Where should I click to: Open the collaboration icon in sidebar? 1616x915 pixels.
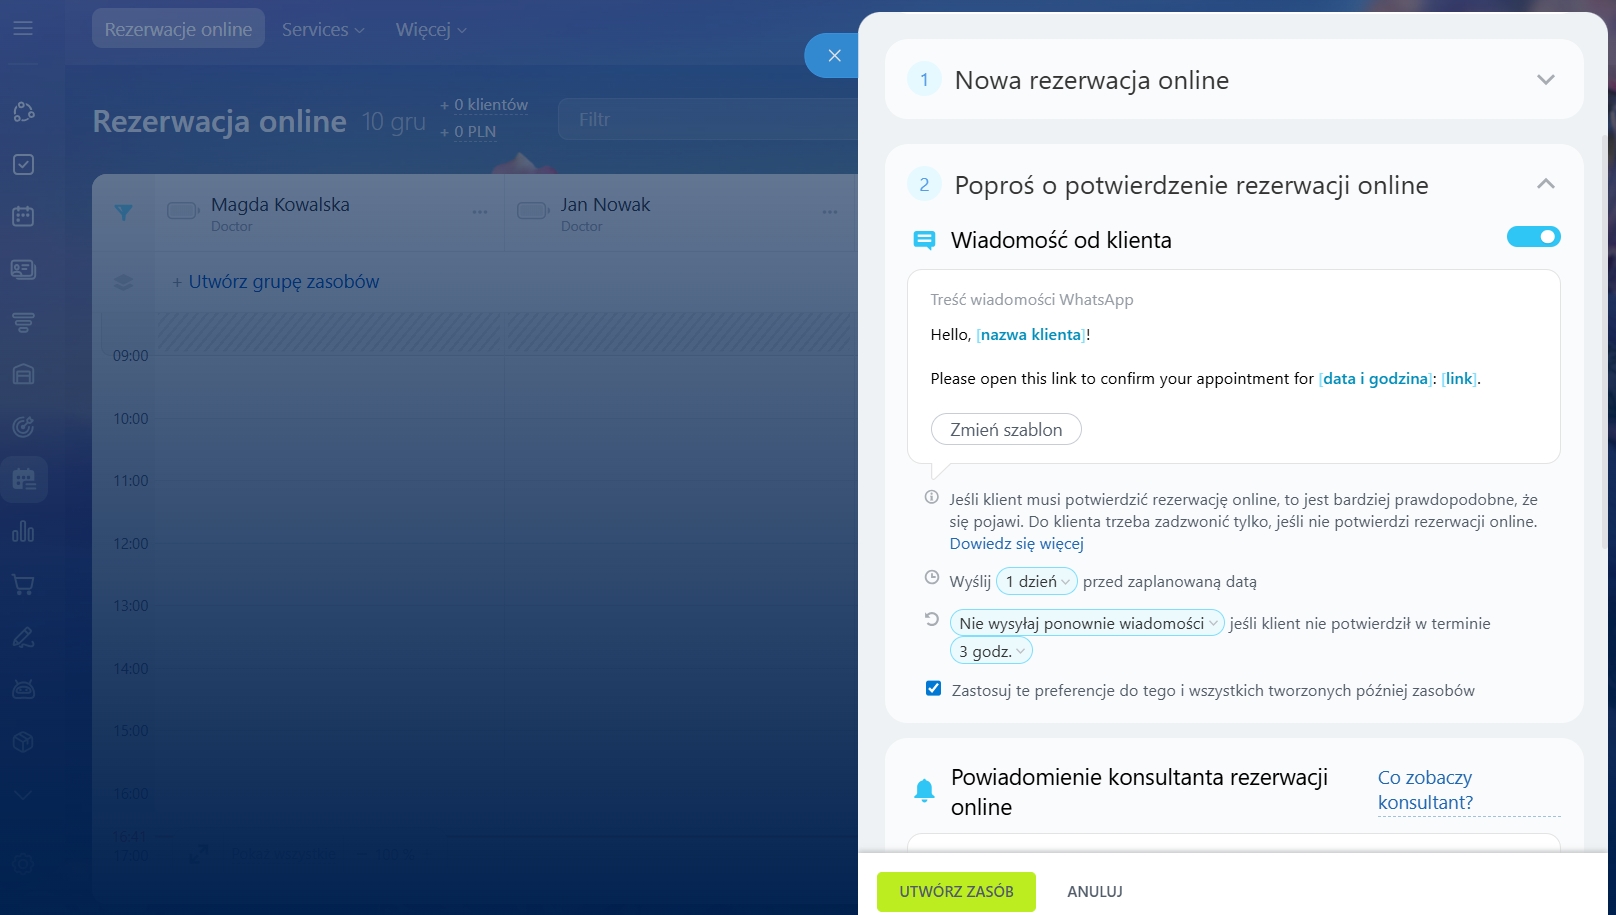tap(23, 112)
